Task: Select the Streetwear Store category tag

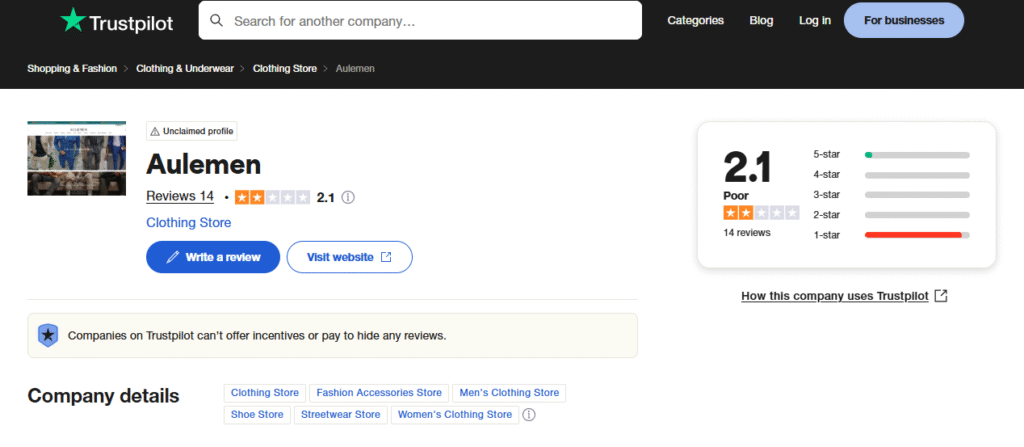Action: point(341,414)
